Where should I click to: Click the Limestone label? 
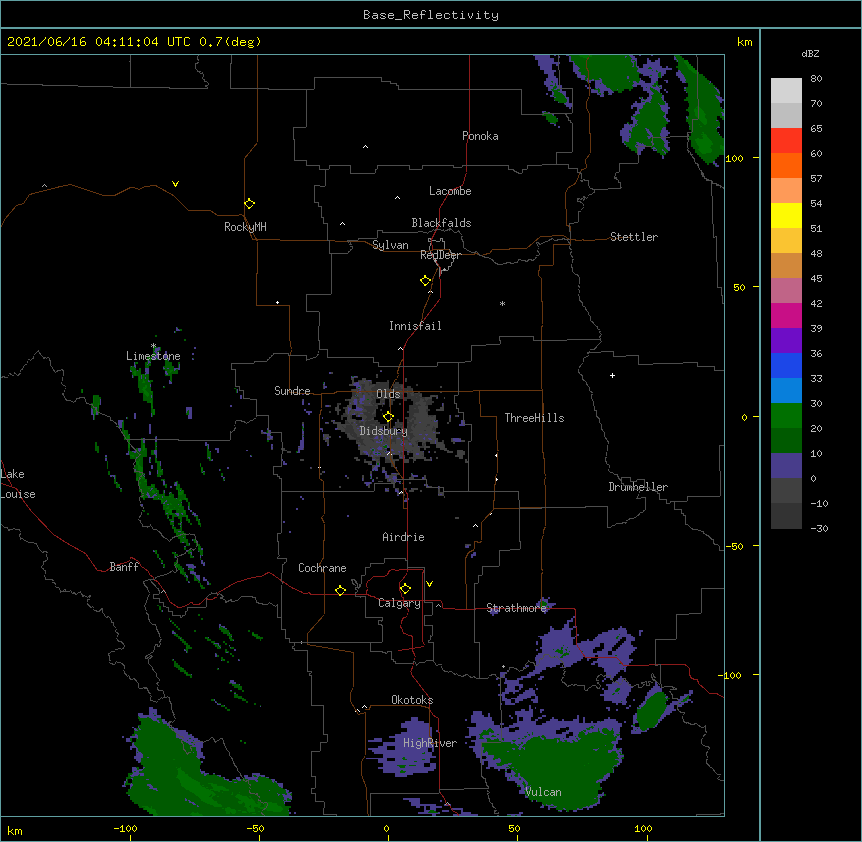coord(153,356)
